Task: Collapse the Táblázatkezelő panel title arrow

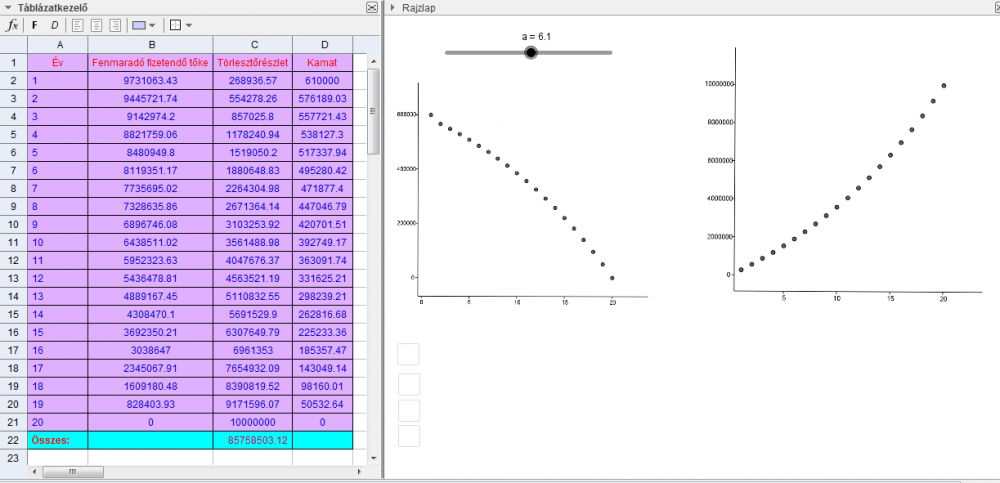Action: tap(8, 7)
